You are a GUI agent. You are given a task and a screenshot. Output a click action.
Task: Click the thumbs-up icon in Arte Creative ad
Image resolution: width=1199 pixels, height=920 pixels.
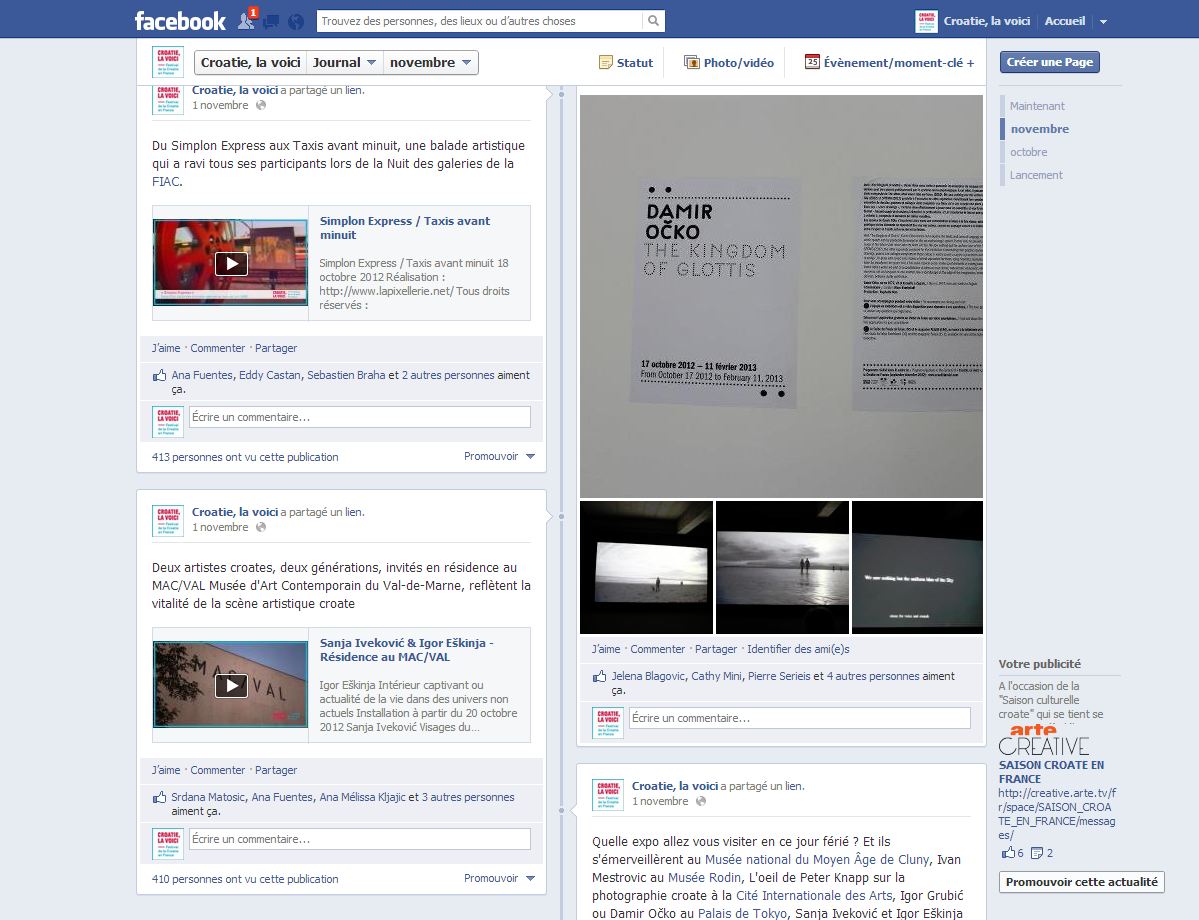1008,853
